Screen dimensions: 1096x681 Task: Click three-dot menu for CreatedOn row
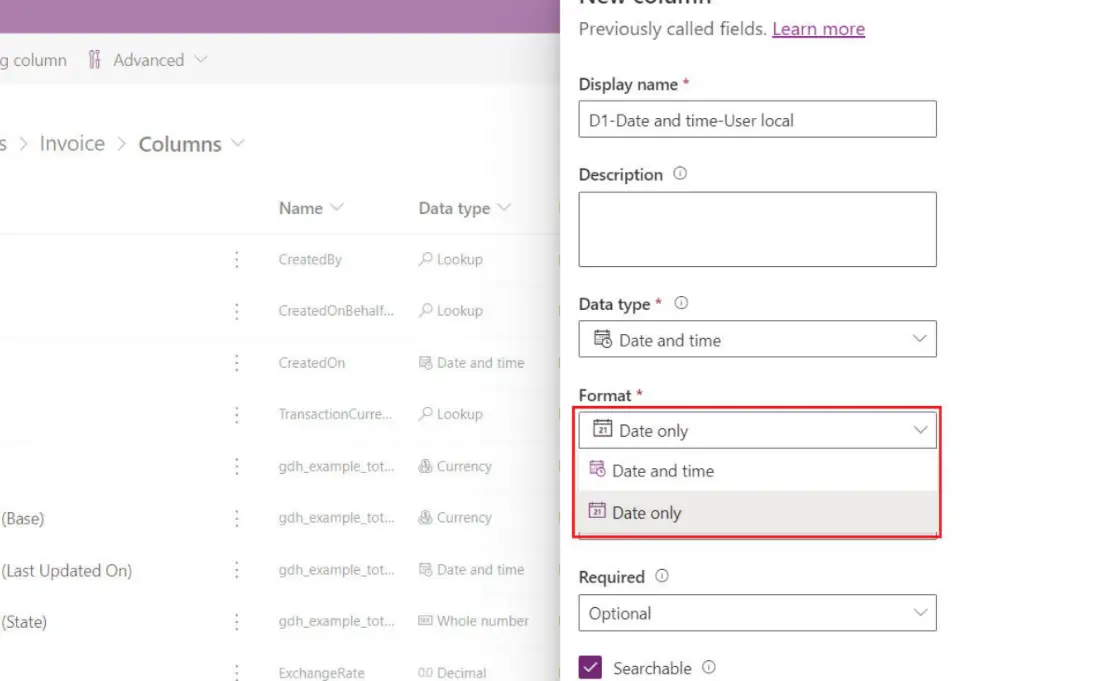[236, 363]
